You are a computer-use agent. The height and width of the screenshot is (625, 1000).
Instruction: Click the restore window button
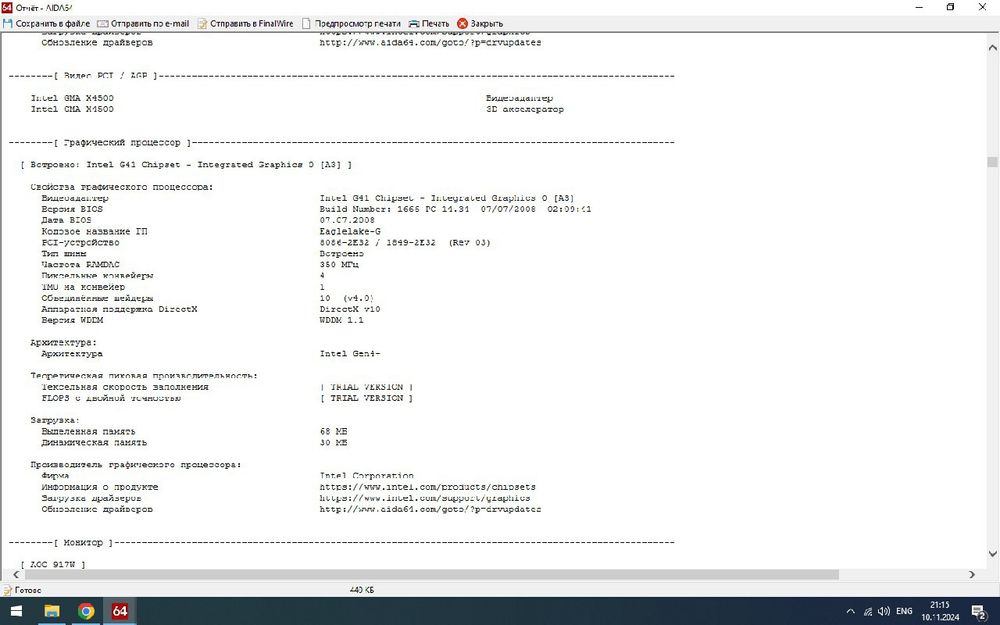(x=950, y=7)
